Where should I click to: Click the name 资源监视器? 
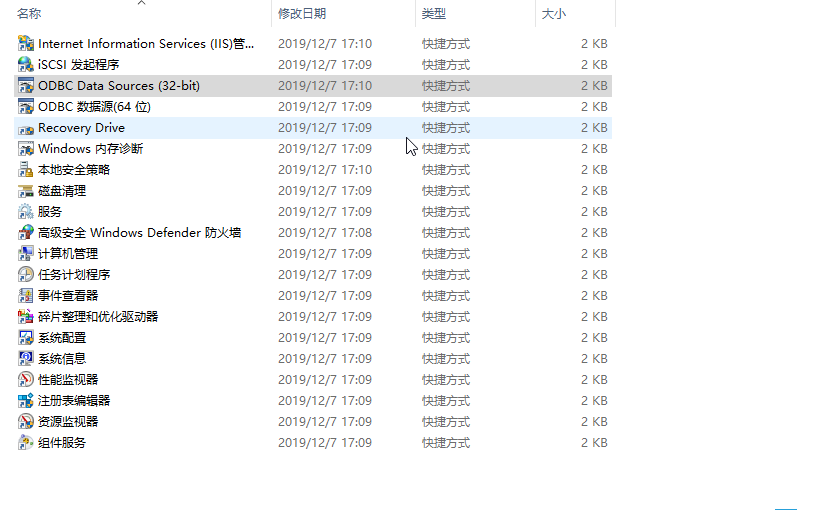(68, 422)
